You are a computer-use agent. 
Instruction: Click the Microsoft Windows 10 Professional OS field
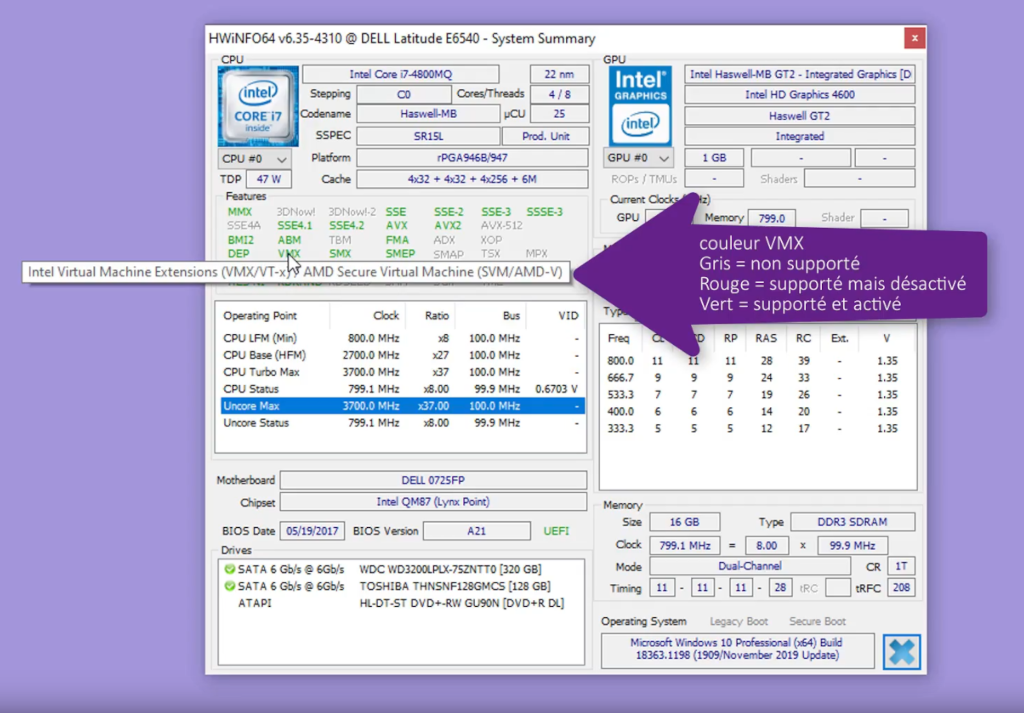coord(737,649)
